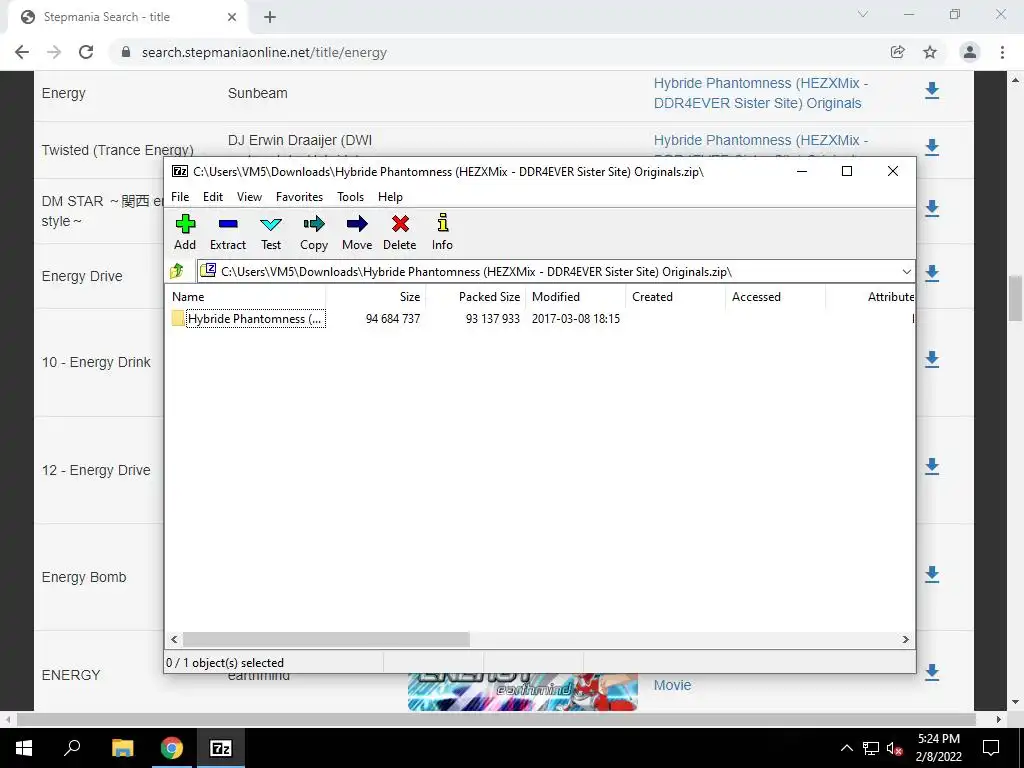Click '0 / 1 object(s) selected' status text
1024x768 pixels.
coord(225,663)
